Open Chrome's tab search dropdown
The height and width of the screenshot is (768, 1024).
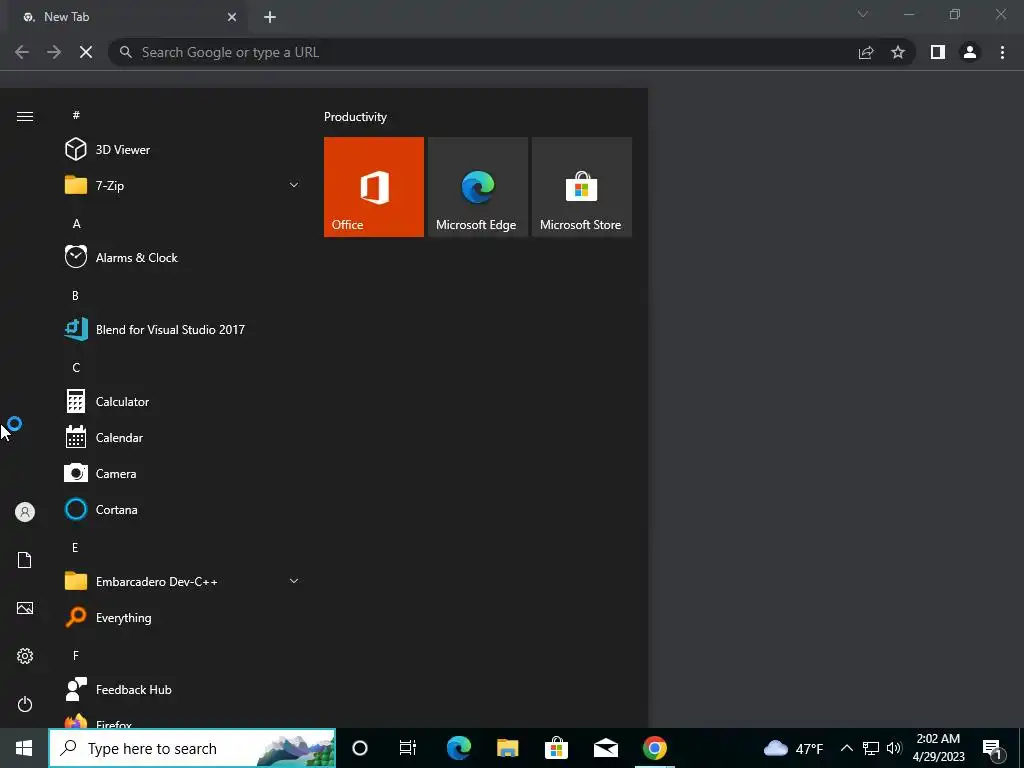(x=863, y=14)
